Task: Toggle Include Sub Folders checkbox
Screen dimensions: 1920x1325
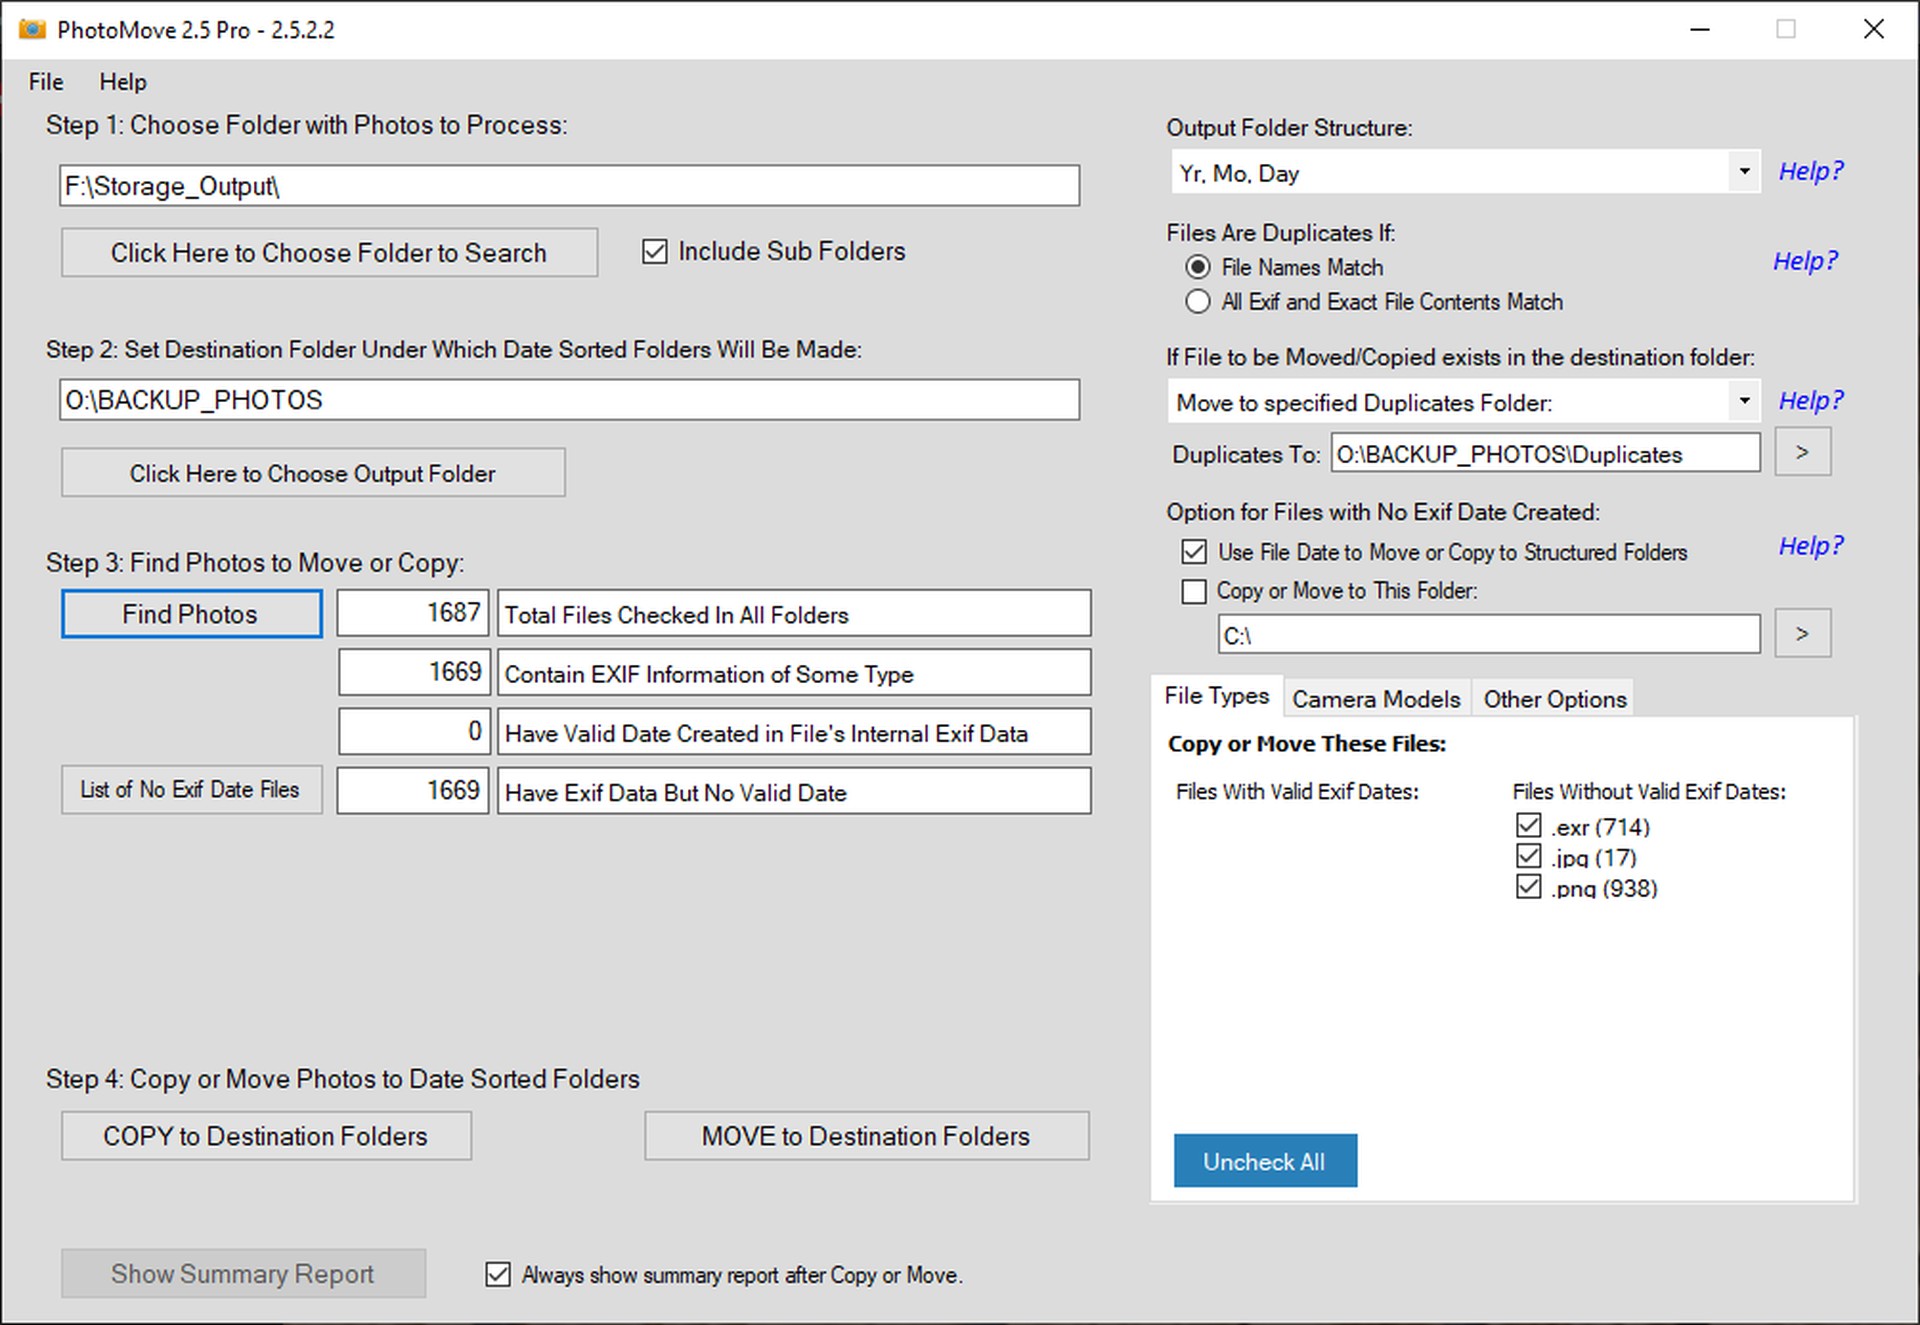Action: click(x=655, y=252)
